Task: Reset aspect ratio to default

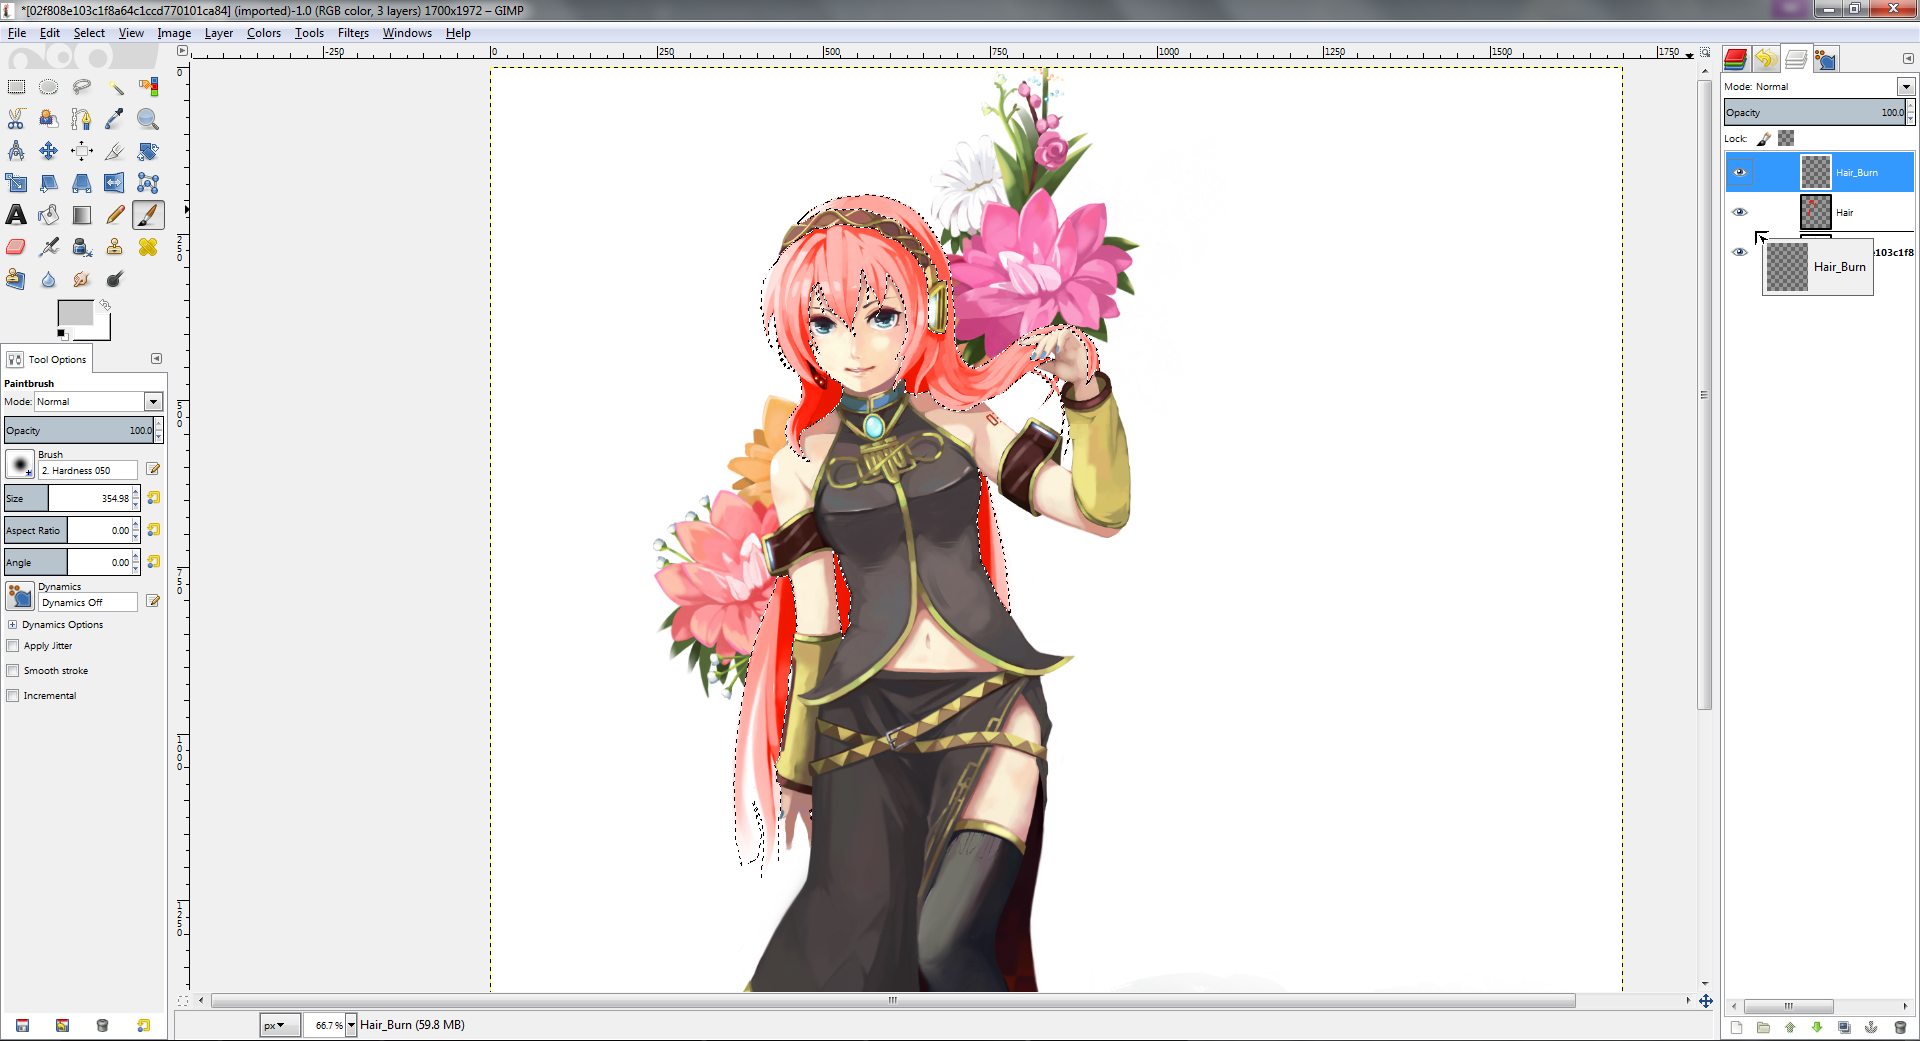Action: [154, 530]
